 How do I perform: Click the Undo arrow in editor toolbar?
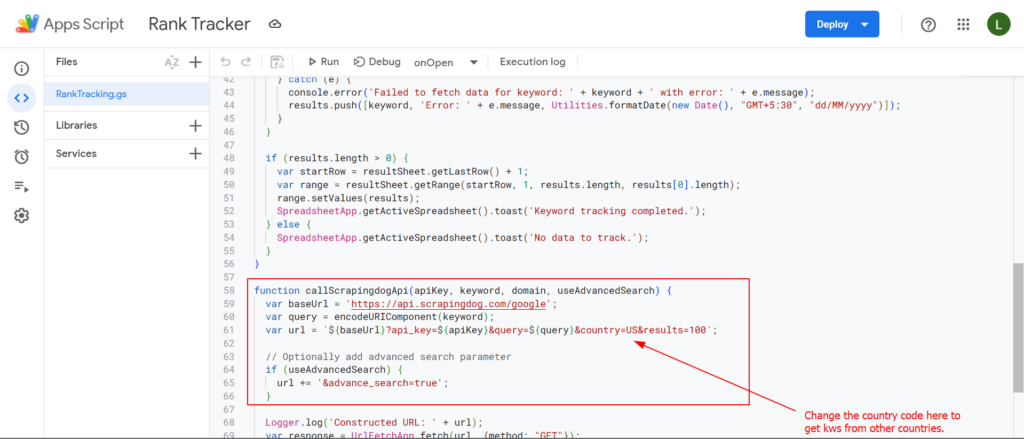pos(225,62)
